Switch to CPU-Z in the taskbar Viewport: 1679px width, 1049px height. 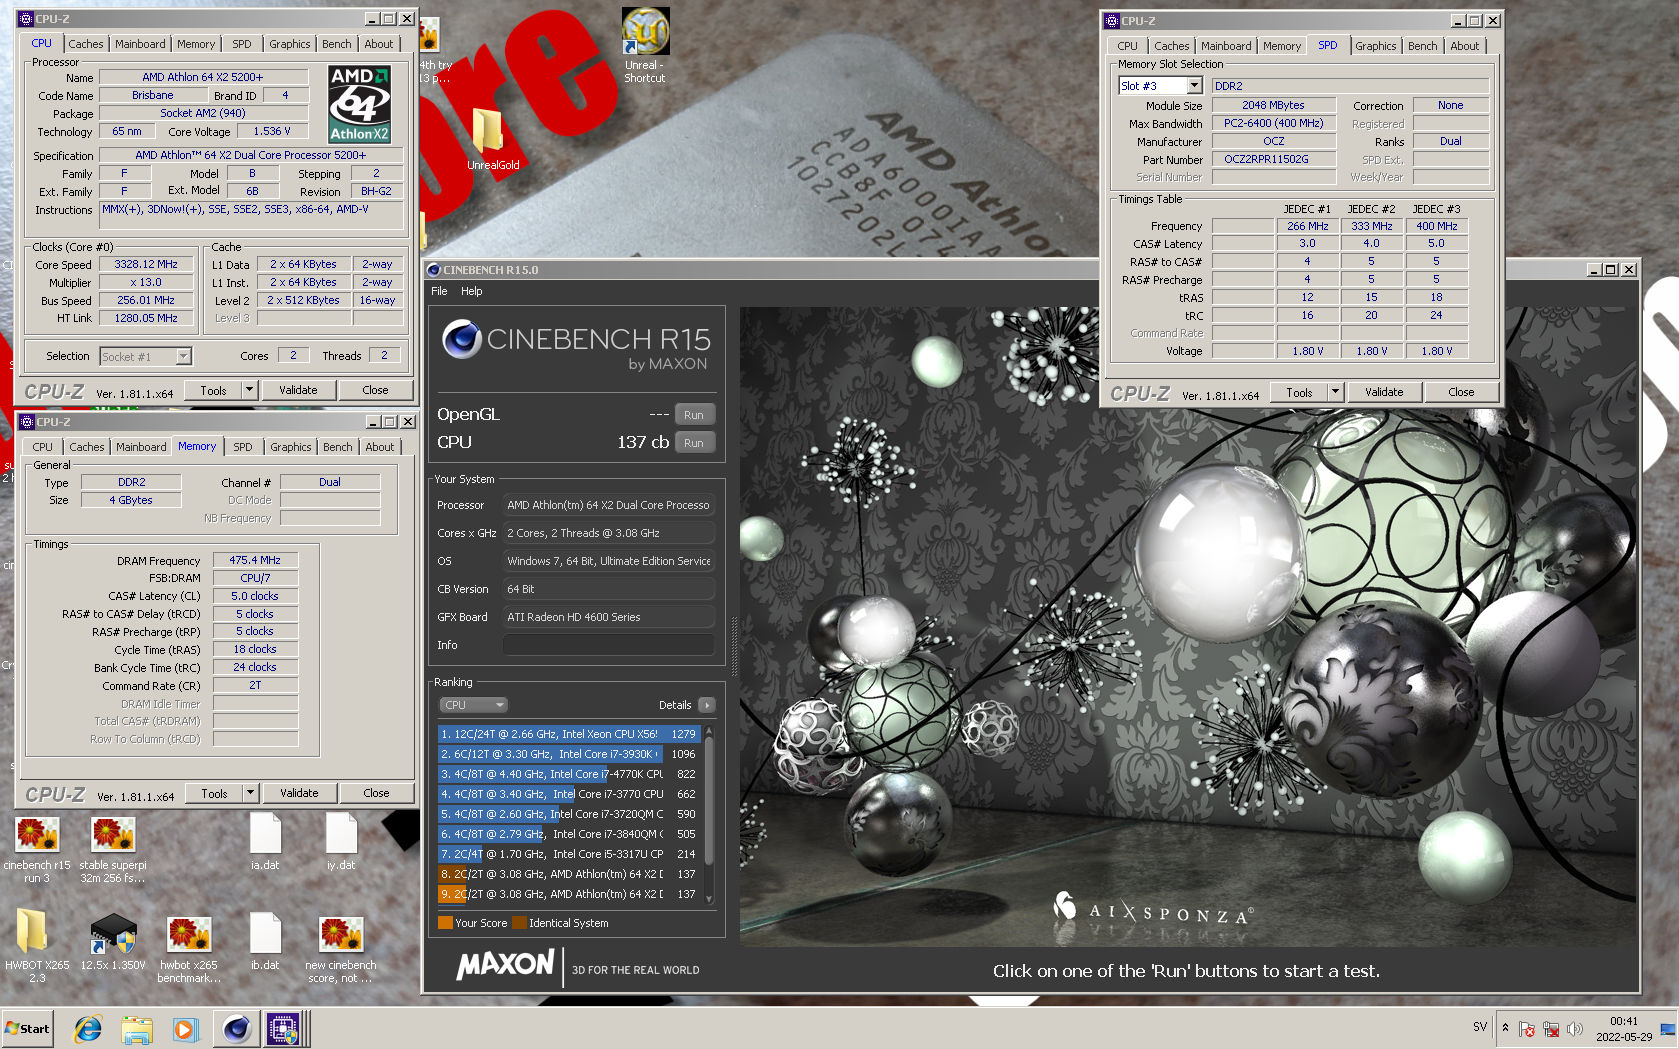pos(283,1029)
